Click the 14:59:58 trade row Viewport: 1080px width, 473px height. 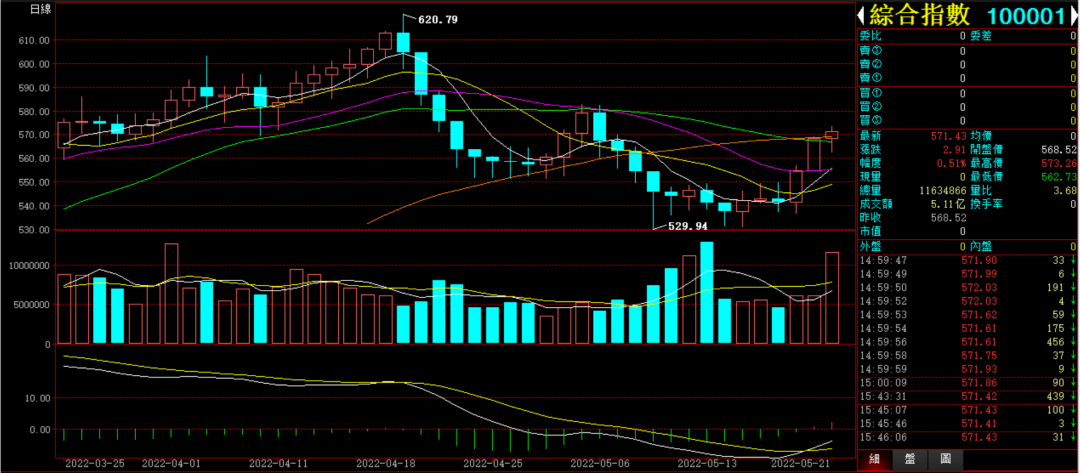pos(967,355)
